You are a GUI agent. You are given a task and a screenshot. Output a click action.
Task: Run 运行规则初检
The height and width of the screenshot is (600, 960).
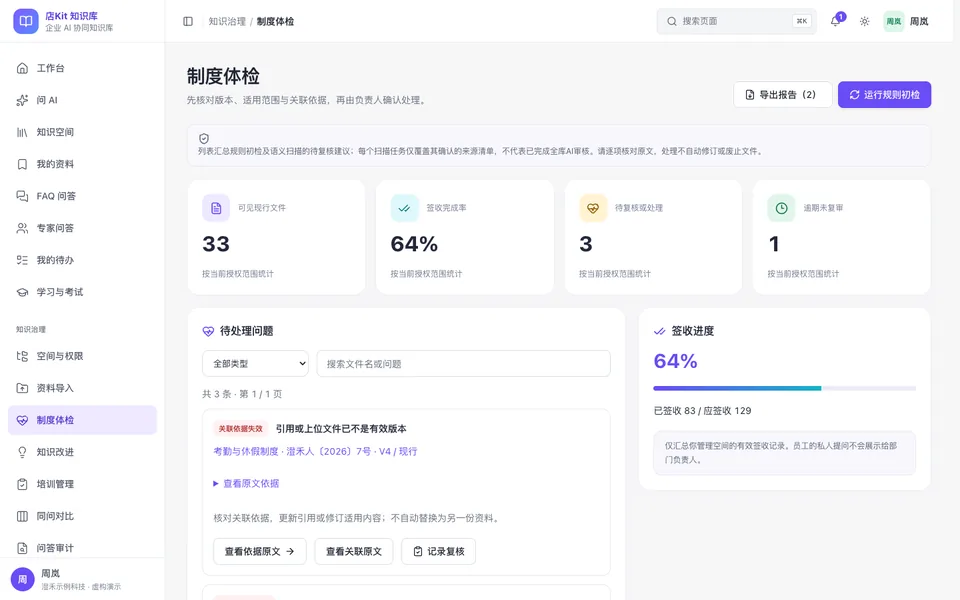click(x=884, y=95)
